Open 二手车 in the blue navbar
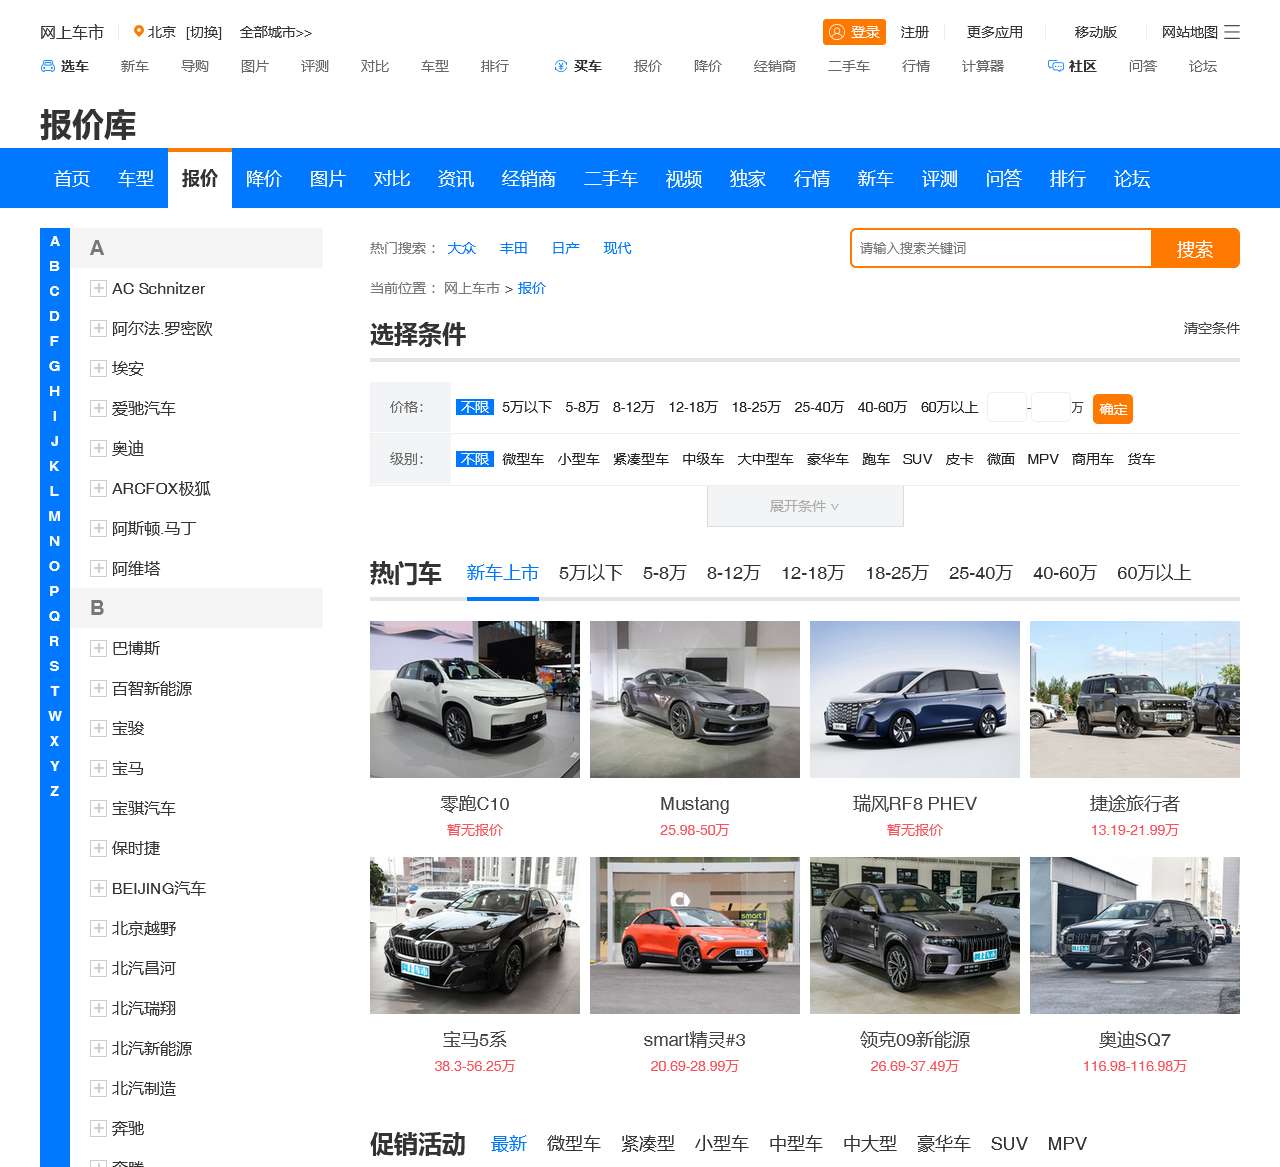Viewport: 1280px width, 1167px height. click(611, 178)
